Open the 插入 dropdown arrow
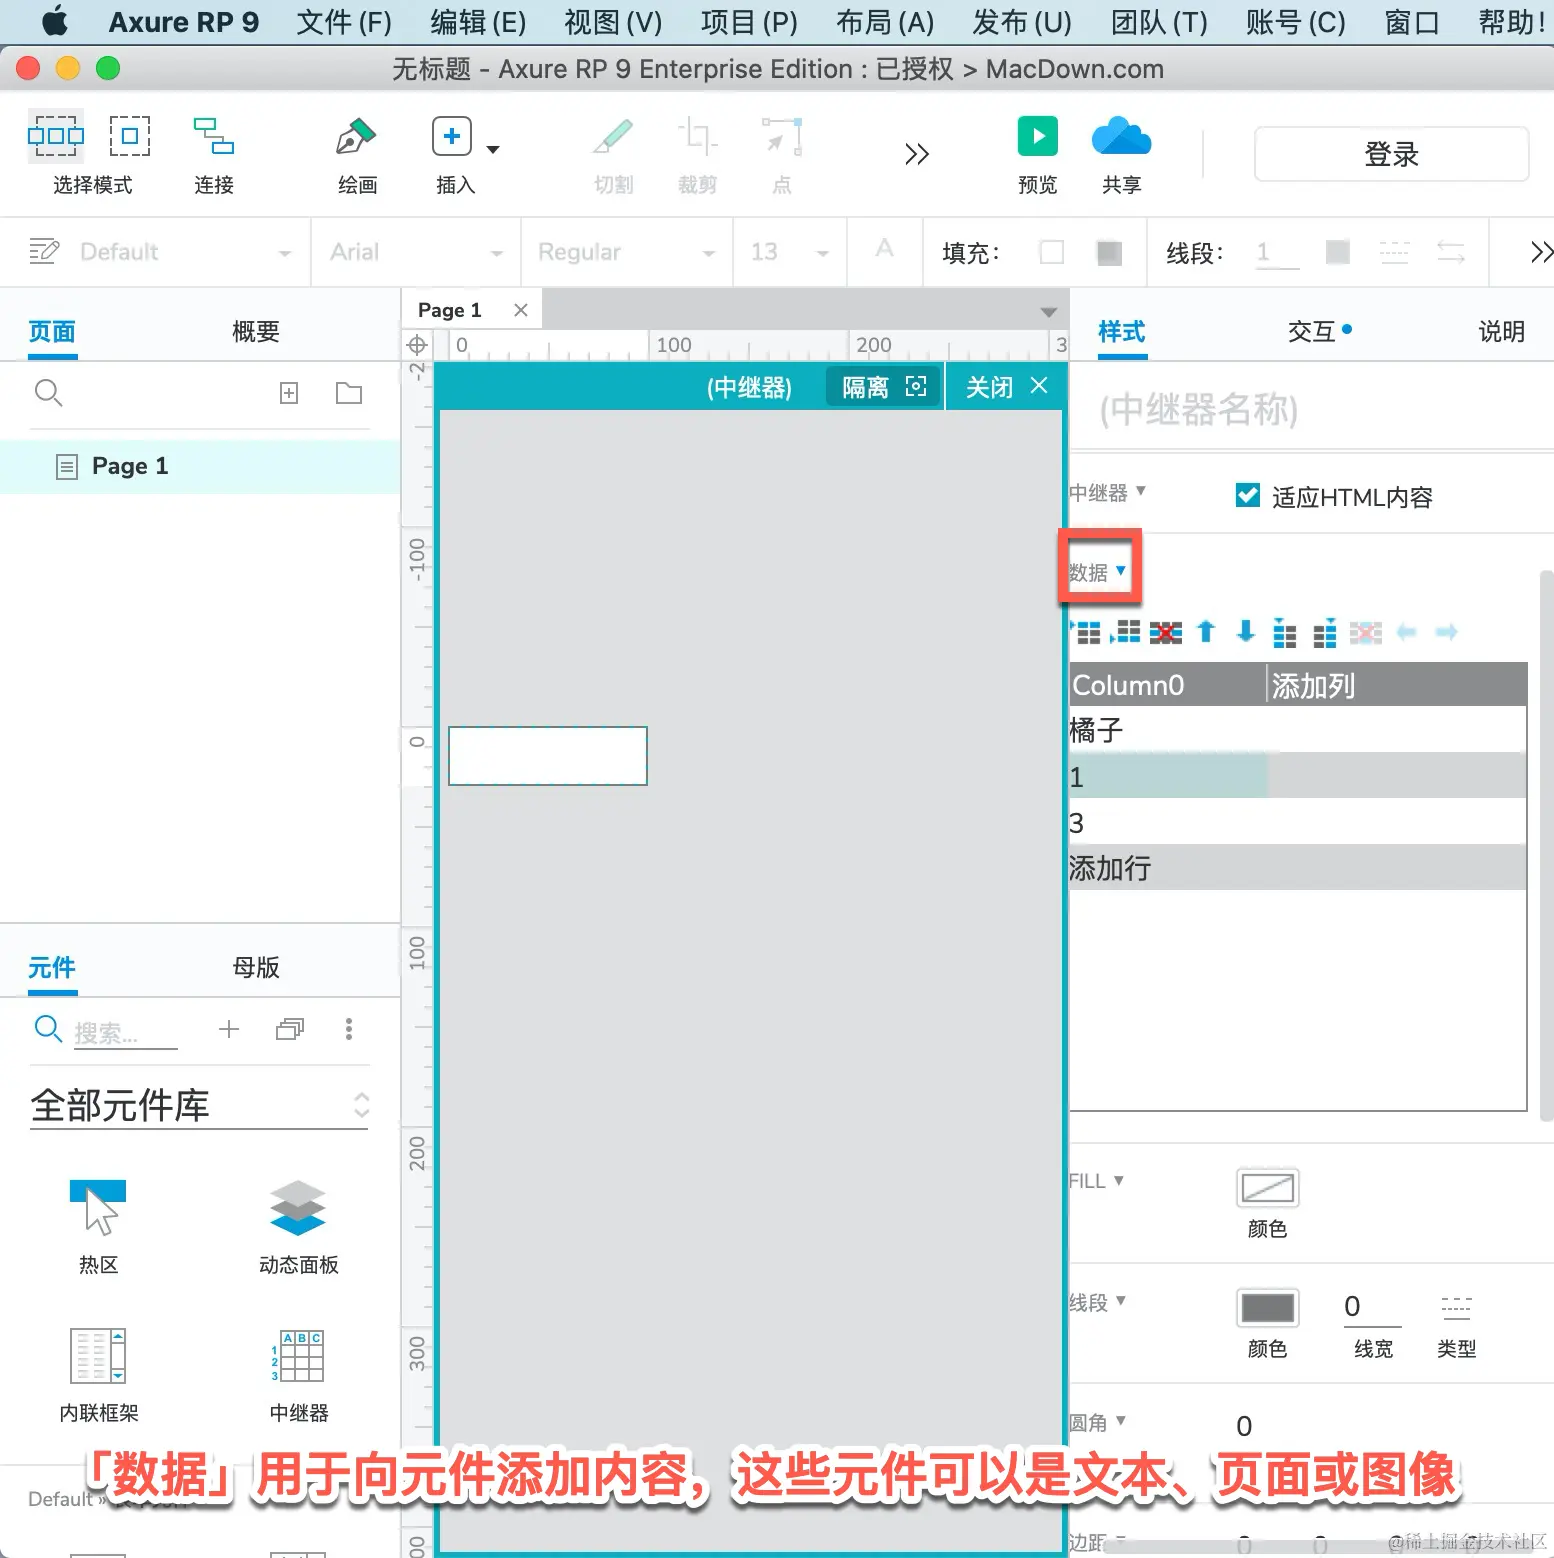Image resolution: width=1554 pixels, height=1558 pixels. [x=493, y=149]
